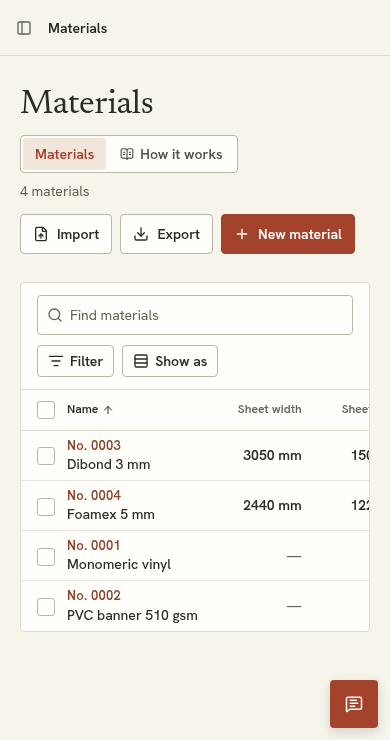Click the Export button
Viewport: 390px width, 740px height.
[167, 234]
